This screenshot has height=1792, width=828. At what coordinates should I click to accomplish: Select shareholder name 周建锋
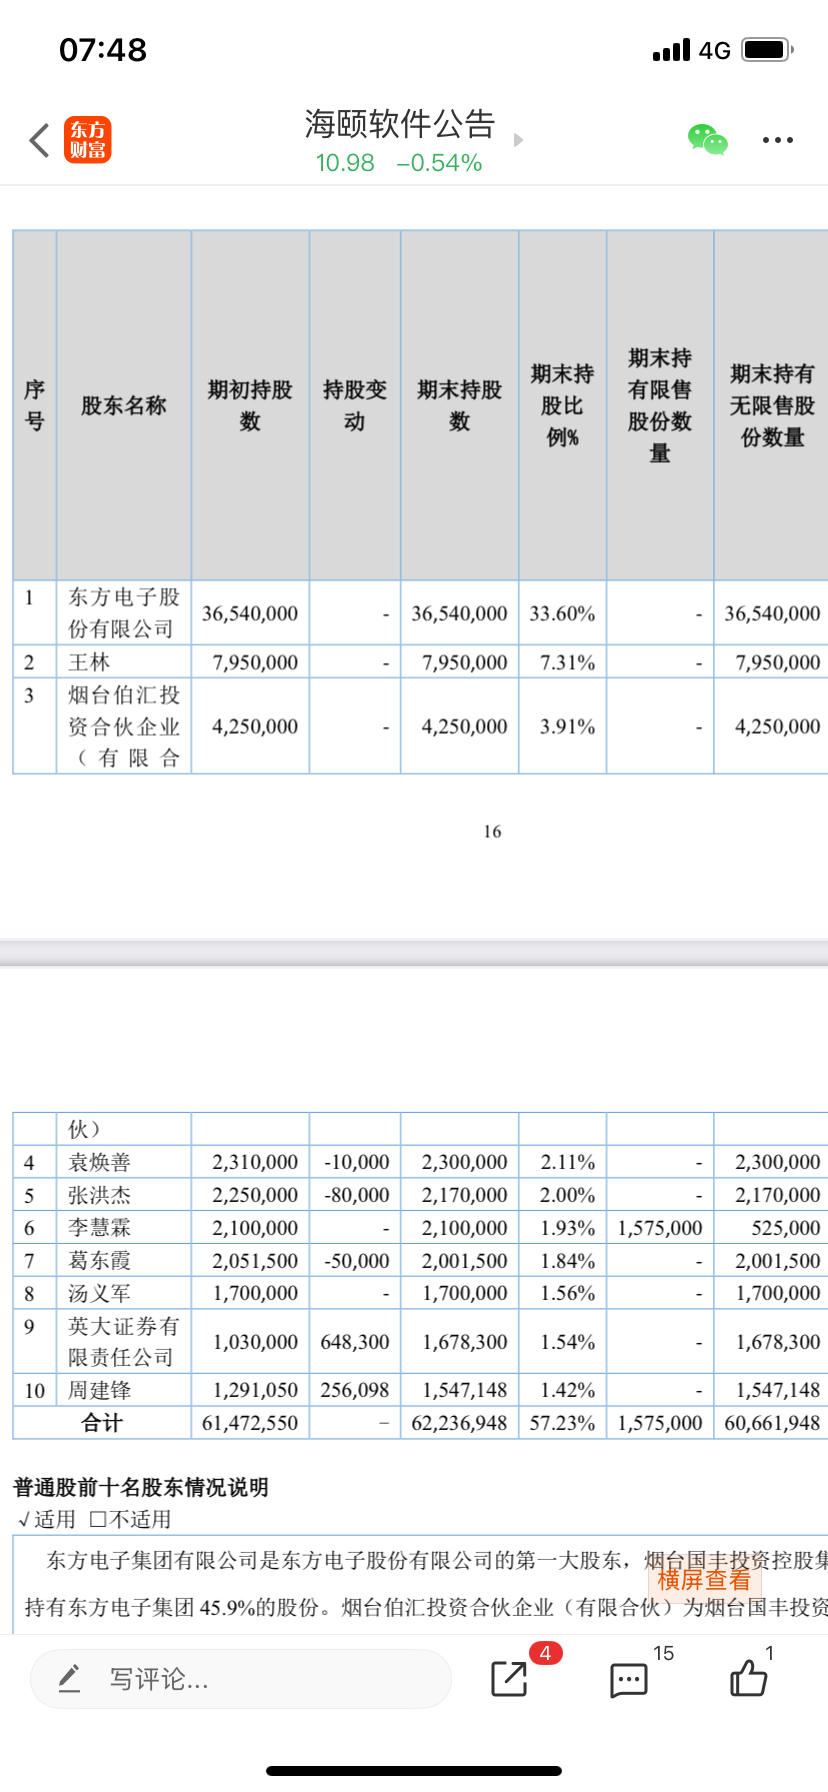(99, 1390)
